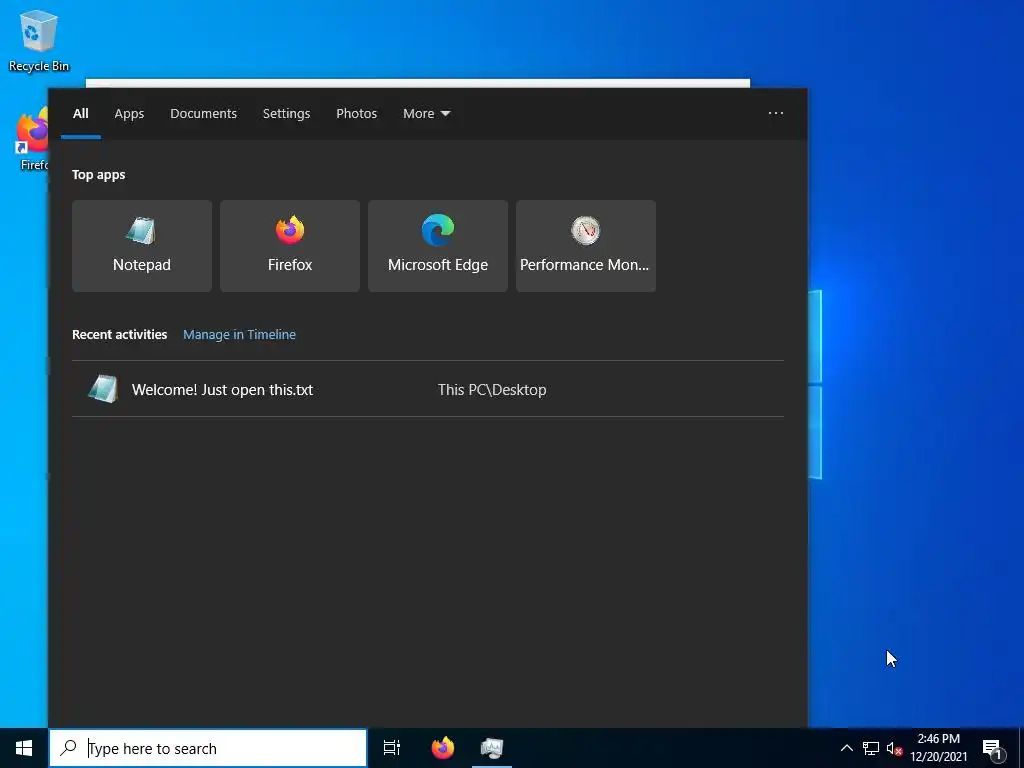Click This PC\Desktop location text

tap(492, 390)
